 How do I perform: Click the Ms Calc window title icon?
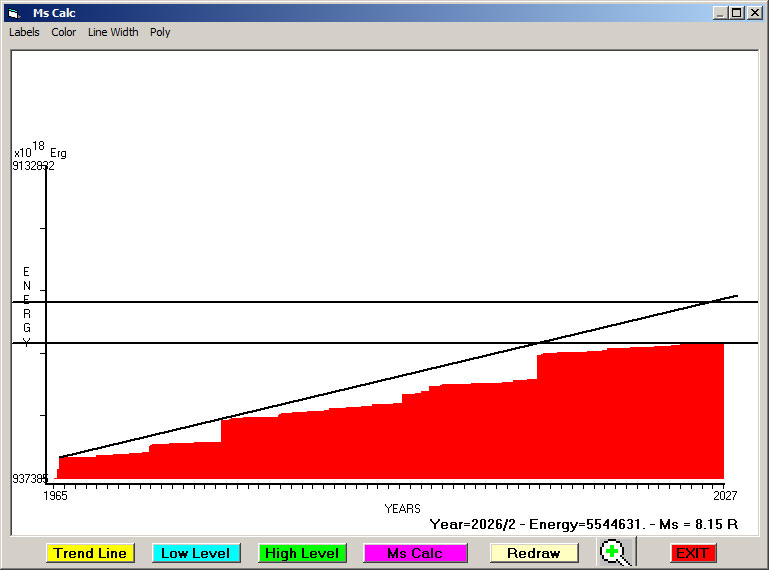point(14,13)
